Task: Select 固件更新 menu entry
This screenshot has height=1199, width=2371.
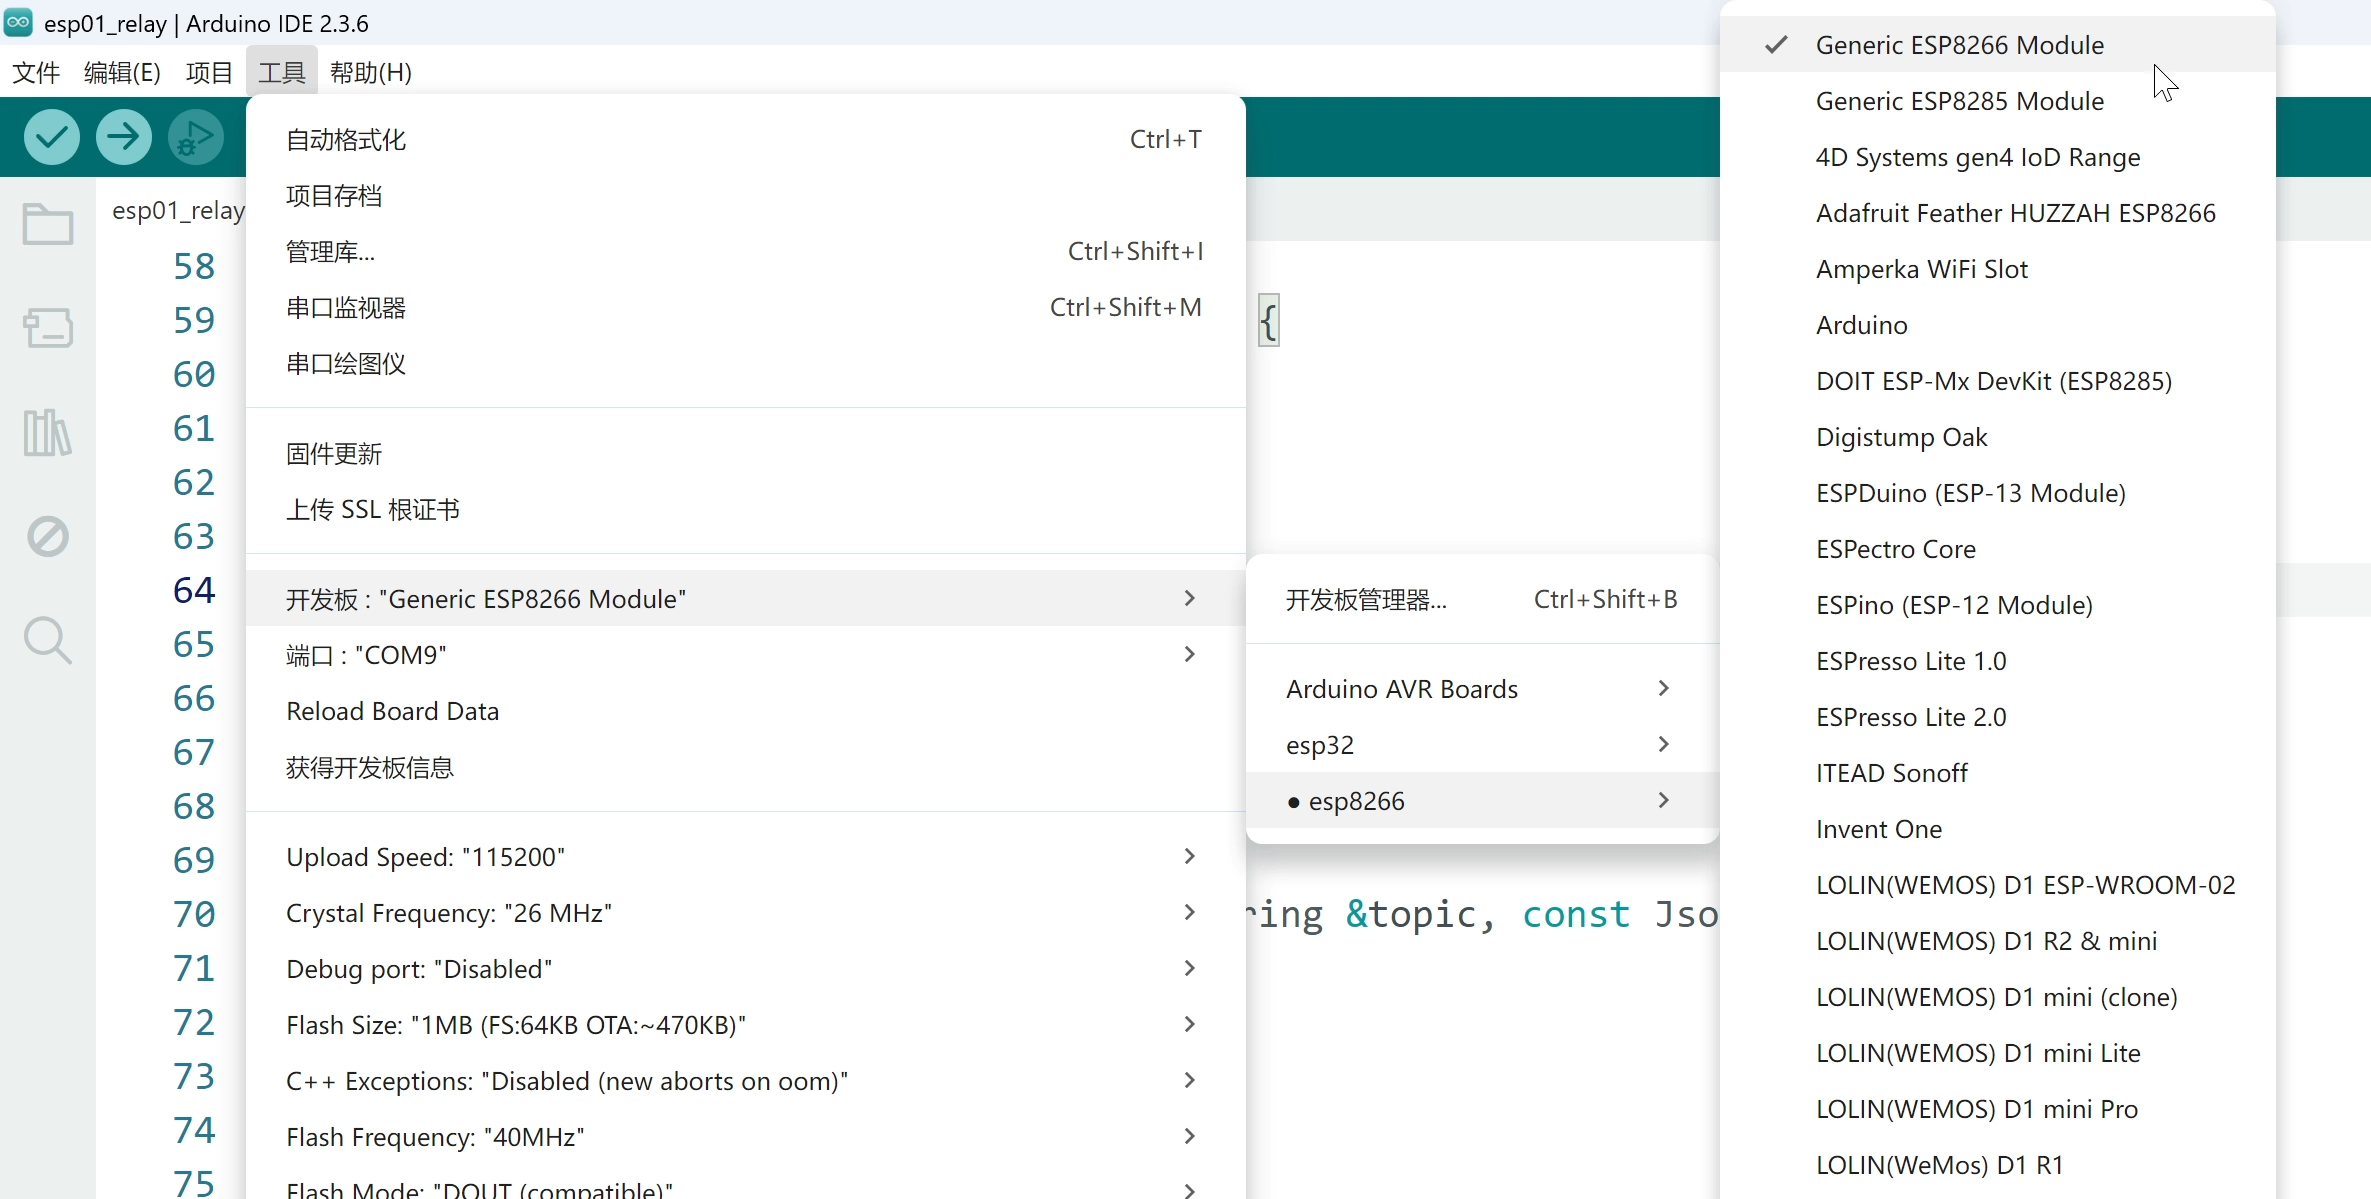Action: click(745, 453)
